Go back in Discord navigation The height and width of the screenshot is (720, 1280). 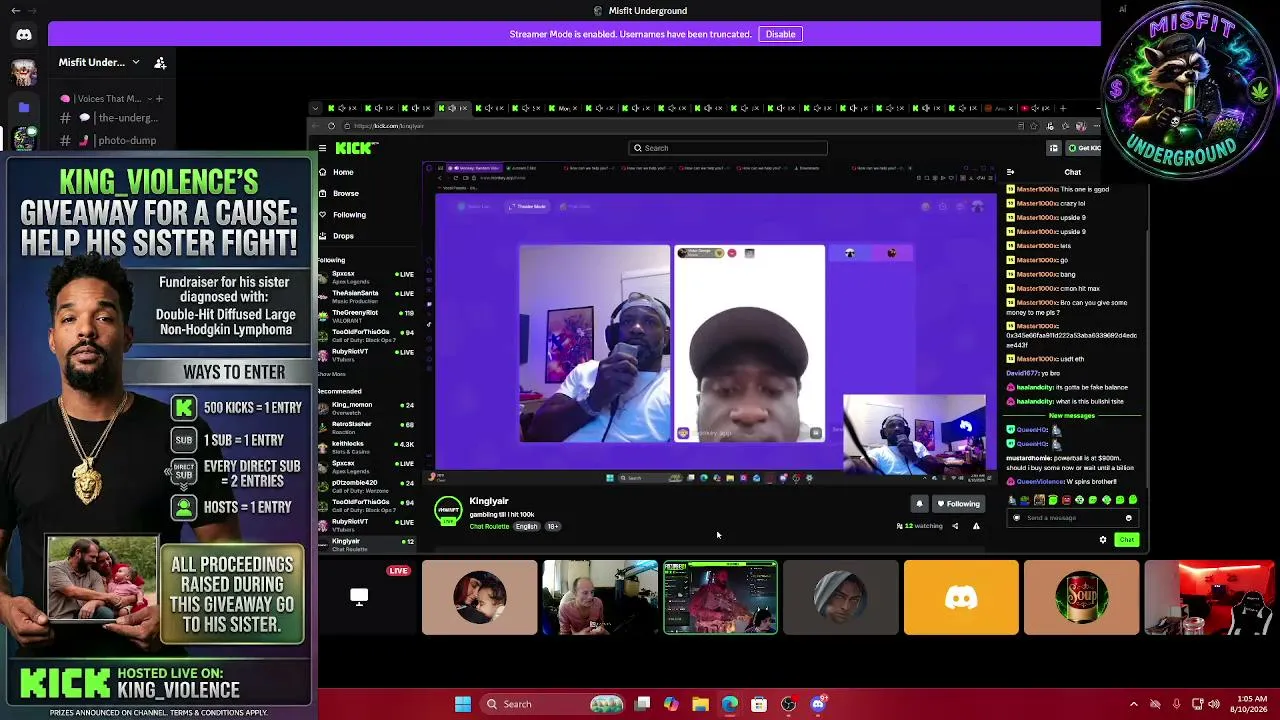coord(15,10)
